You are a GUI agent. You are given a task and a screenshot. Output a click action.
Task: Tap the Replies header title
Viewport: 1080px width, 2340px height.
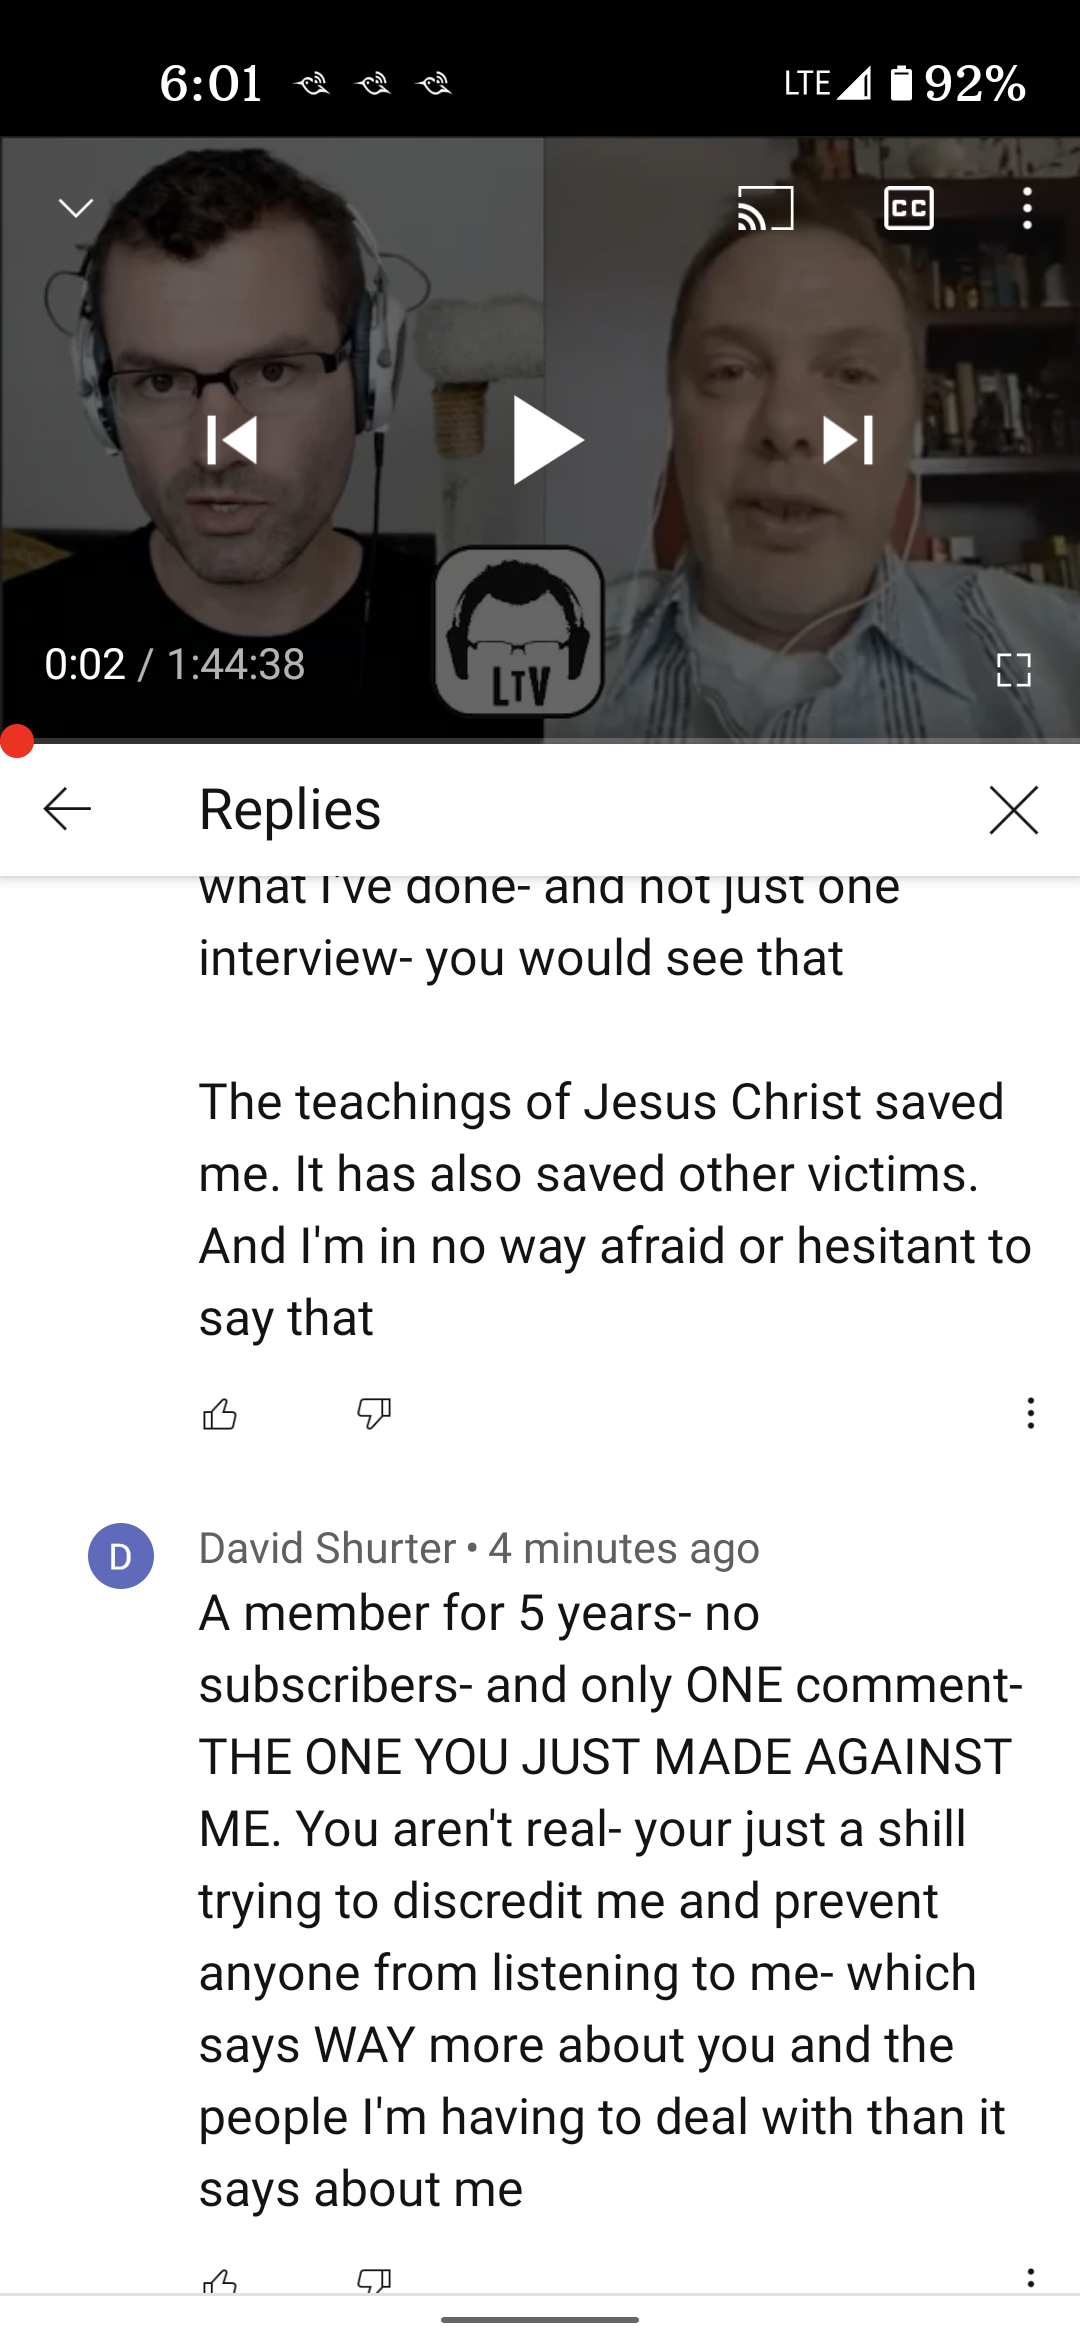point(290,809)
